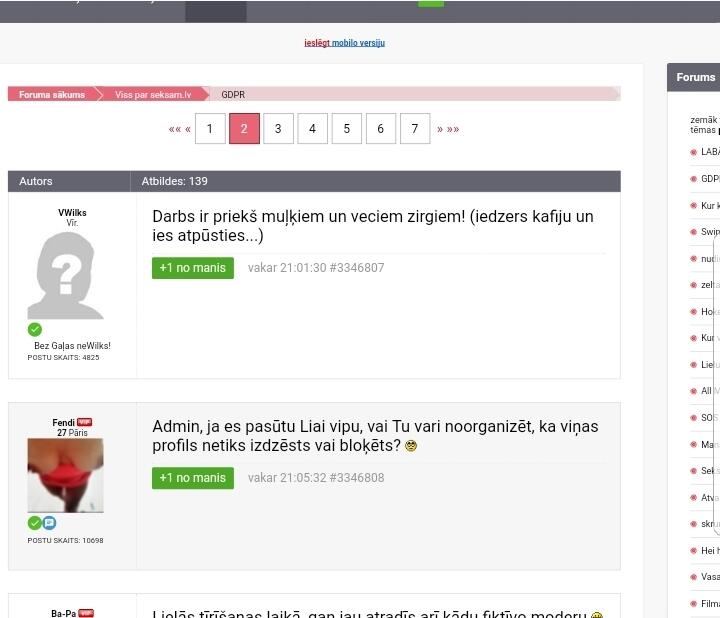Click 'ieslēgt mobilo versiju' link
This screenshot has width=720, height=618.
pyautogui.click(x=344, y=43)
